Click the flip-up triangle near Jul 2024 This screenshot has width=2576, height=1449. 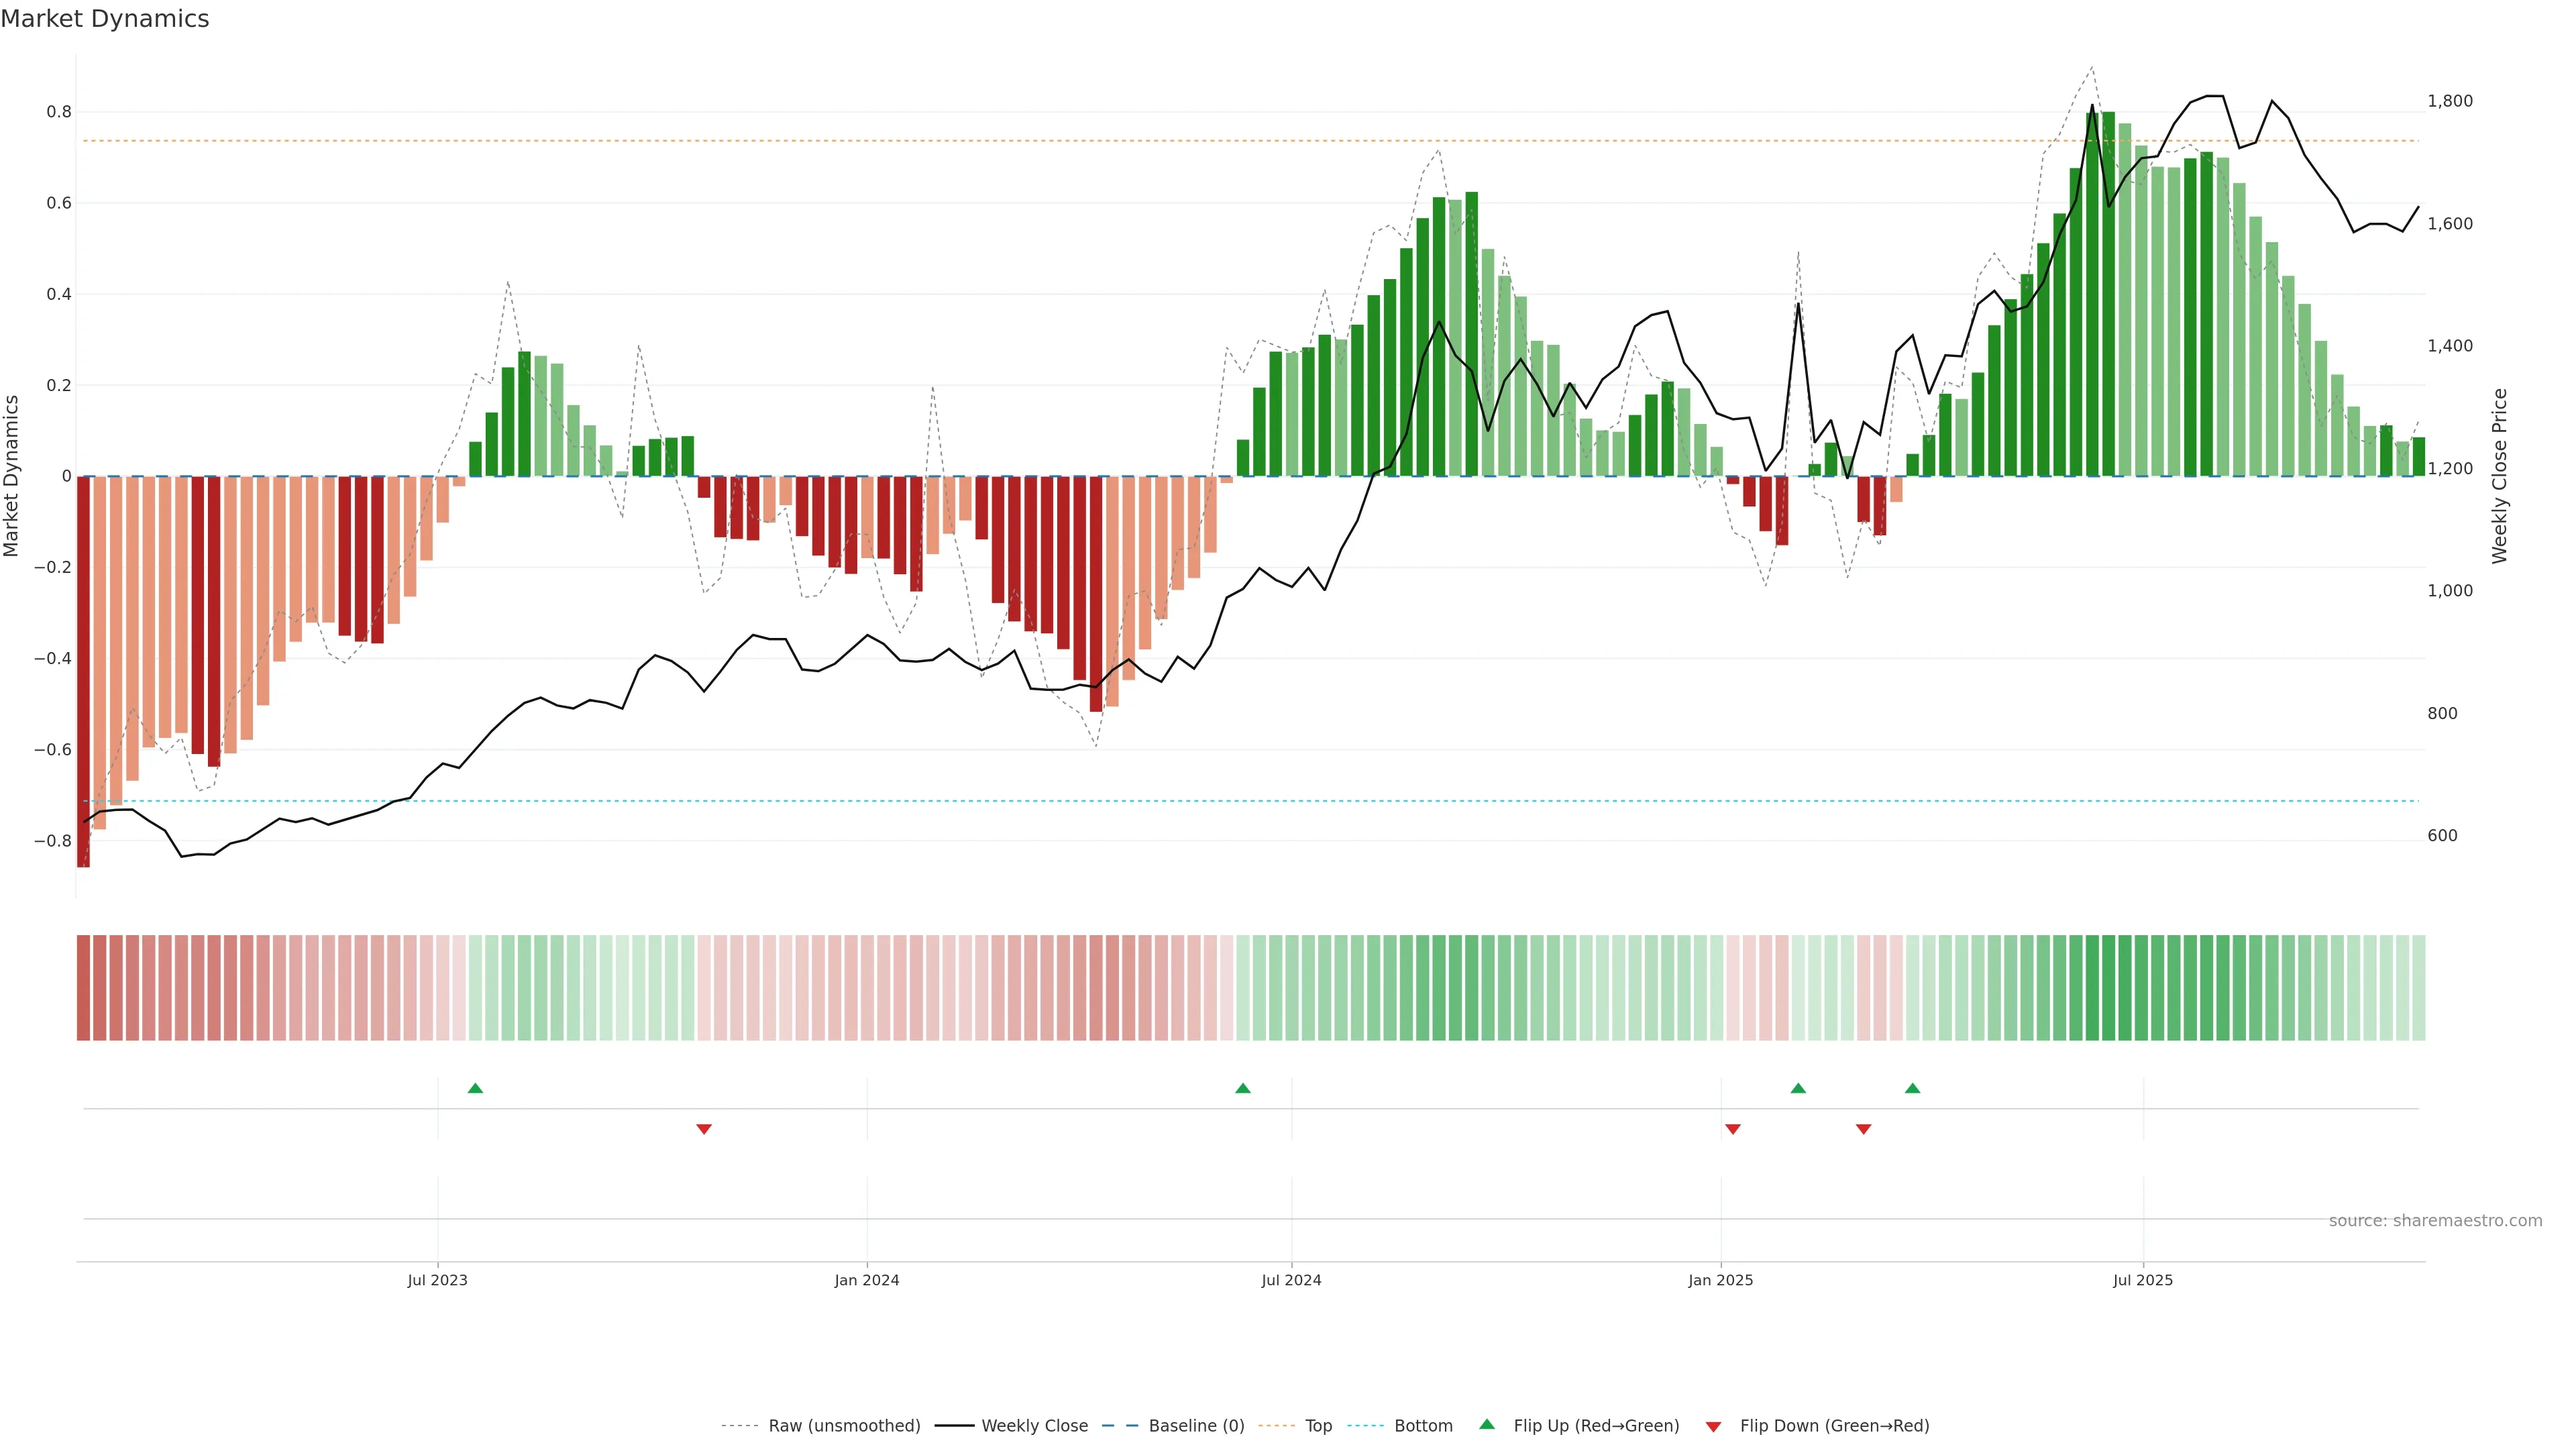[1242, 1088]
